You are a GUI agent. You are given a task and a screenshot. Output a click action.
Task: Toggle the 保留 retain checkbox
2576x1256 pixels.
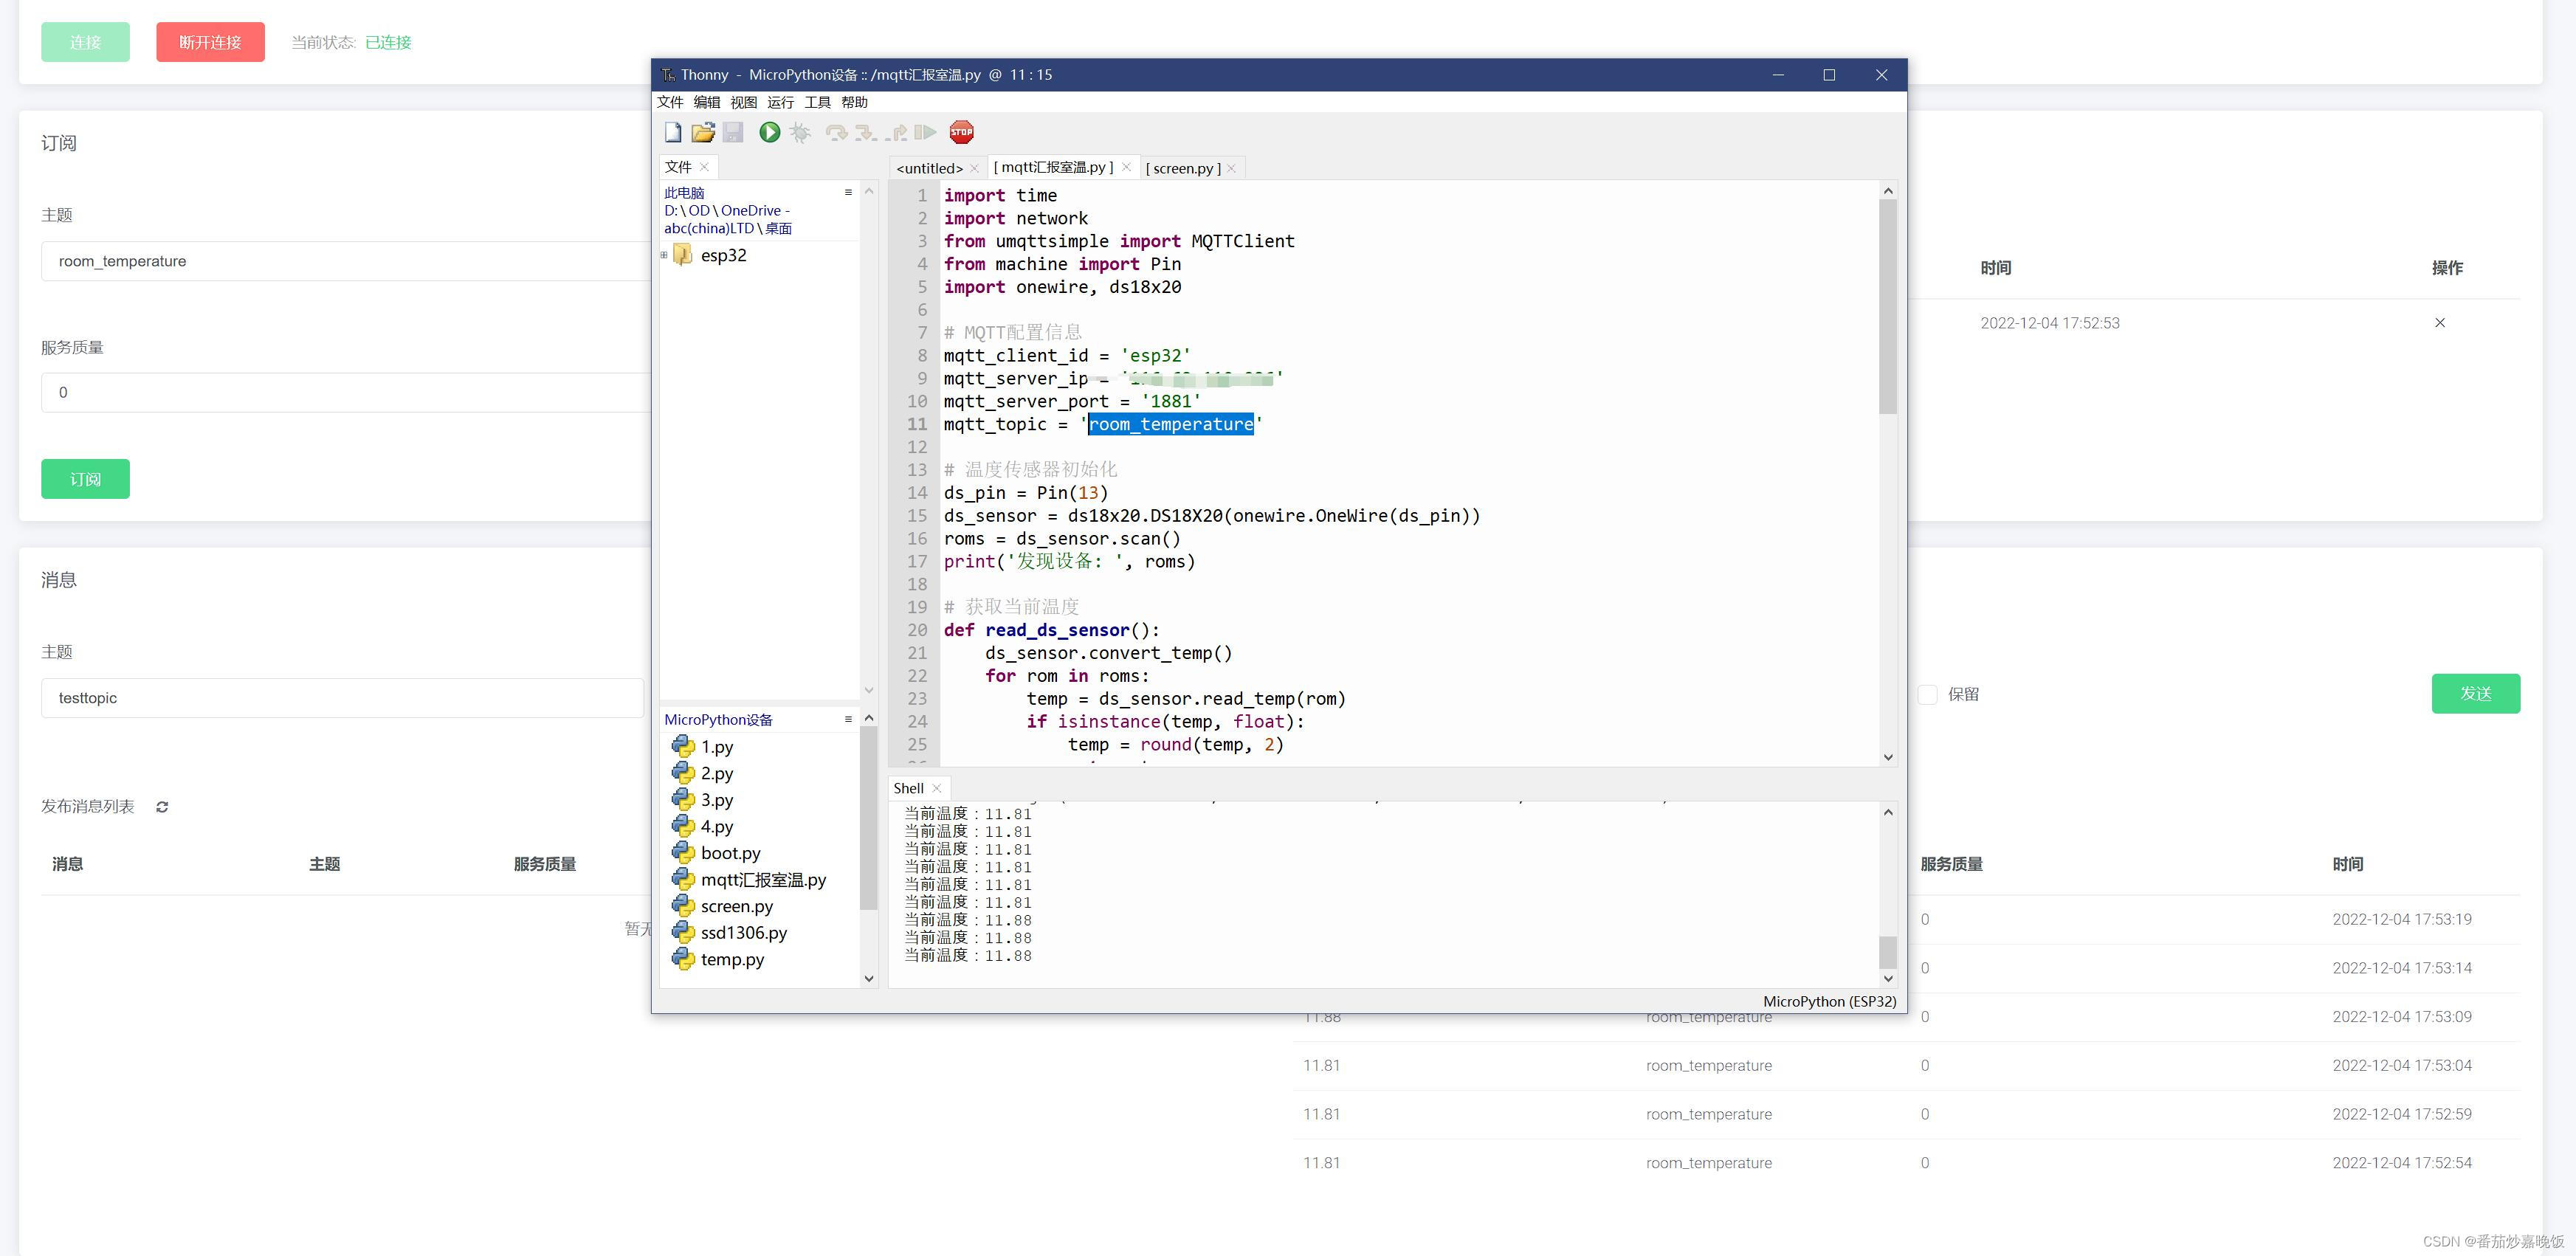[1928, 694]
